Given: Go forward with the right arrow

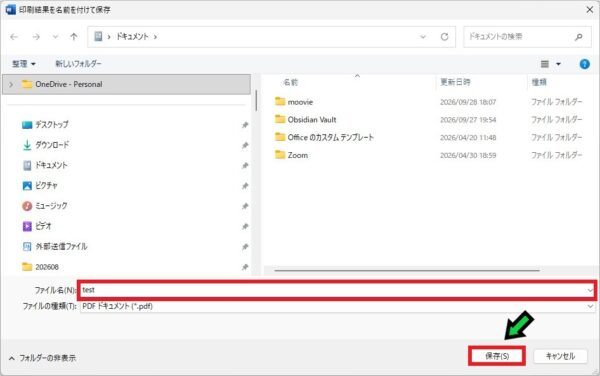Looking at the screenshot, I should [36, 37].
